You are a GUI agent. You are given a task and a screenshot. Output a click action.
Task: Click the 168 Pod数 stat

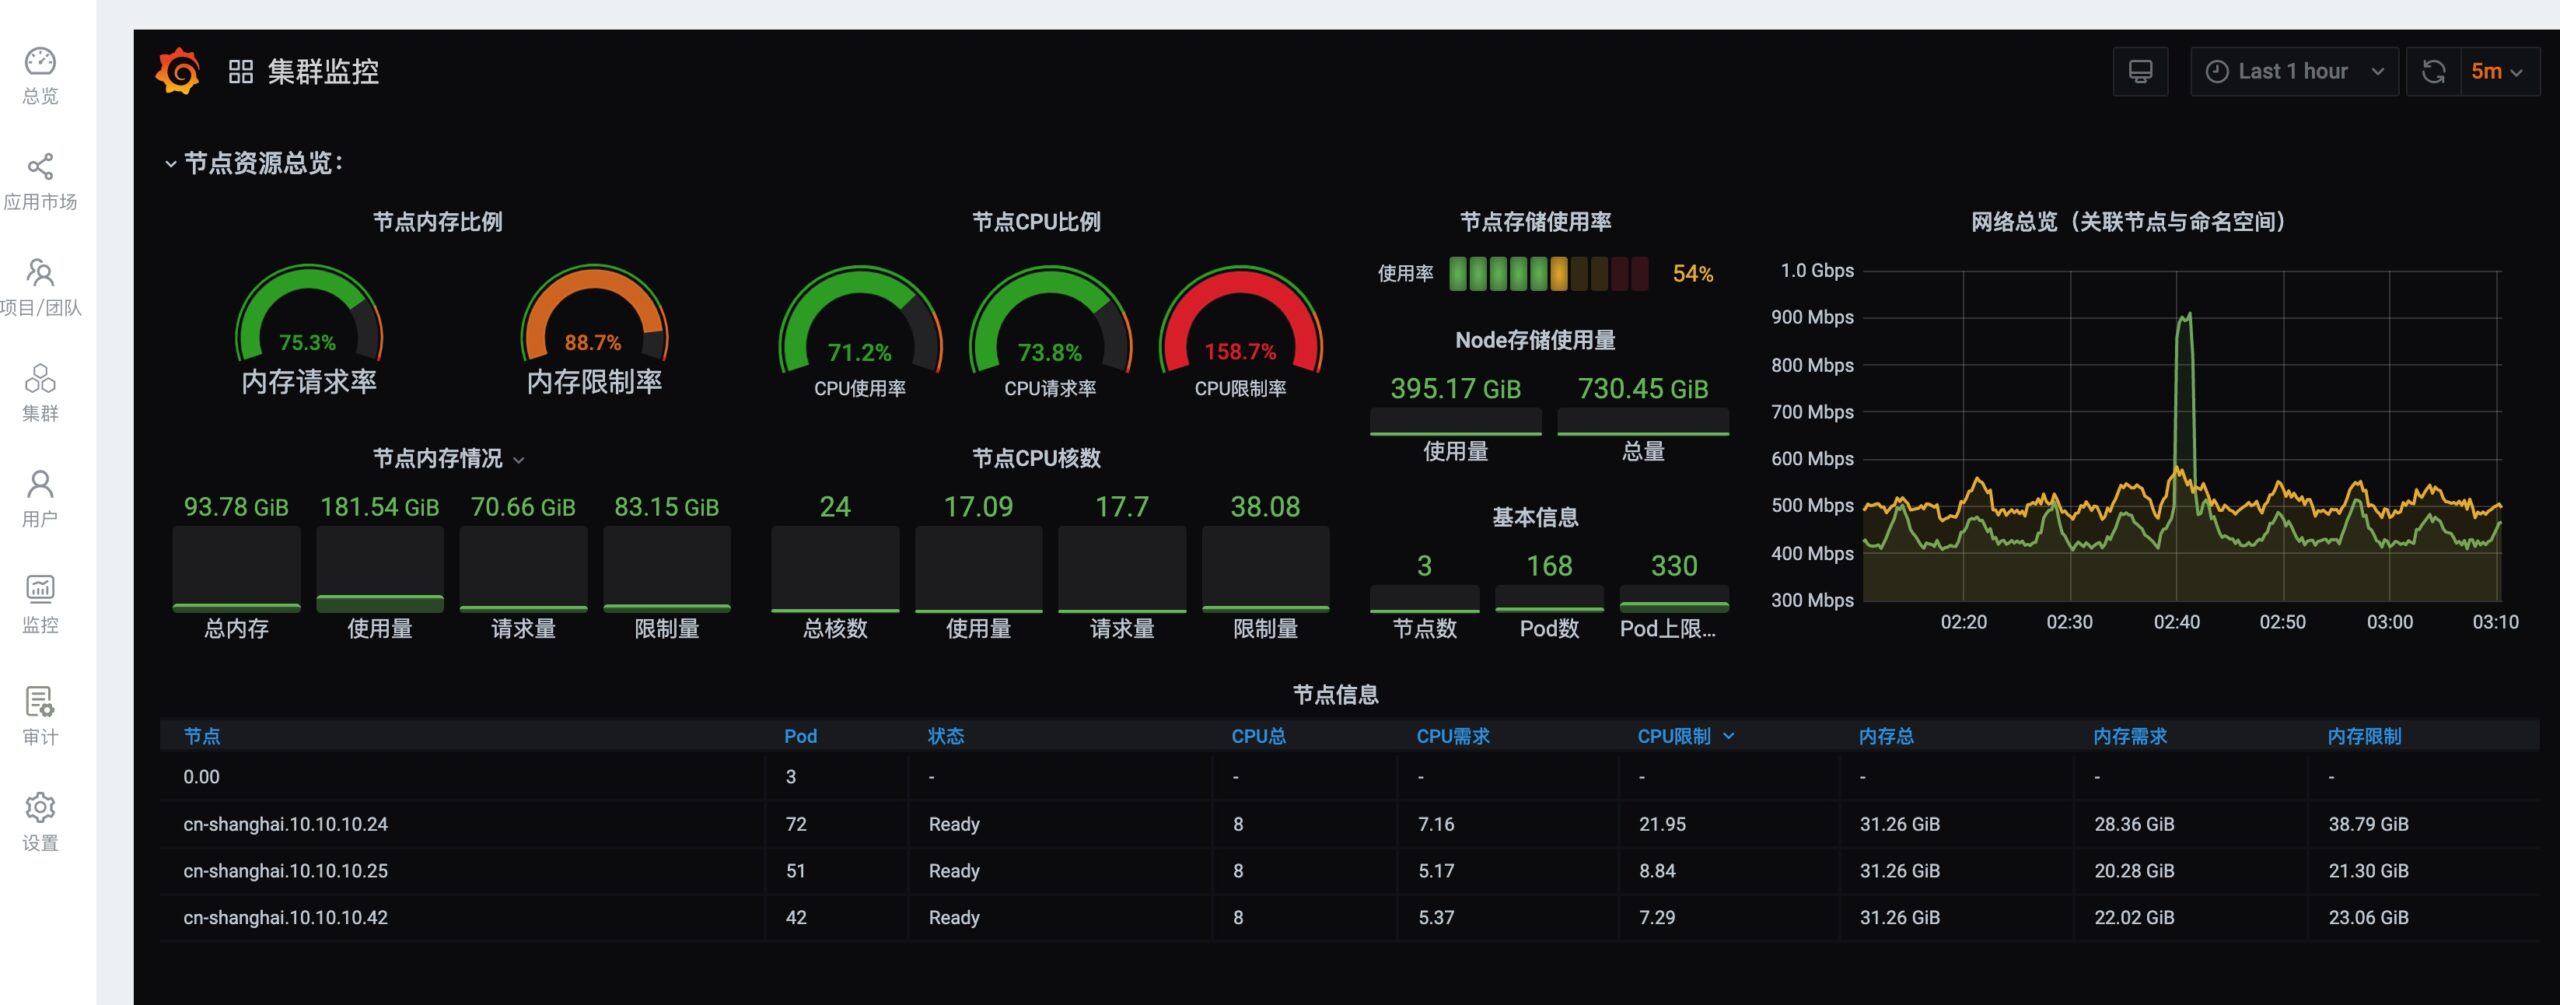point(1550,596)
